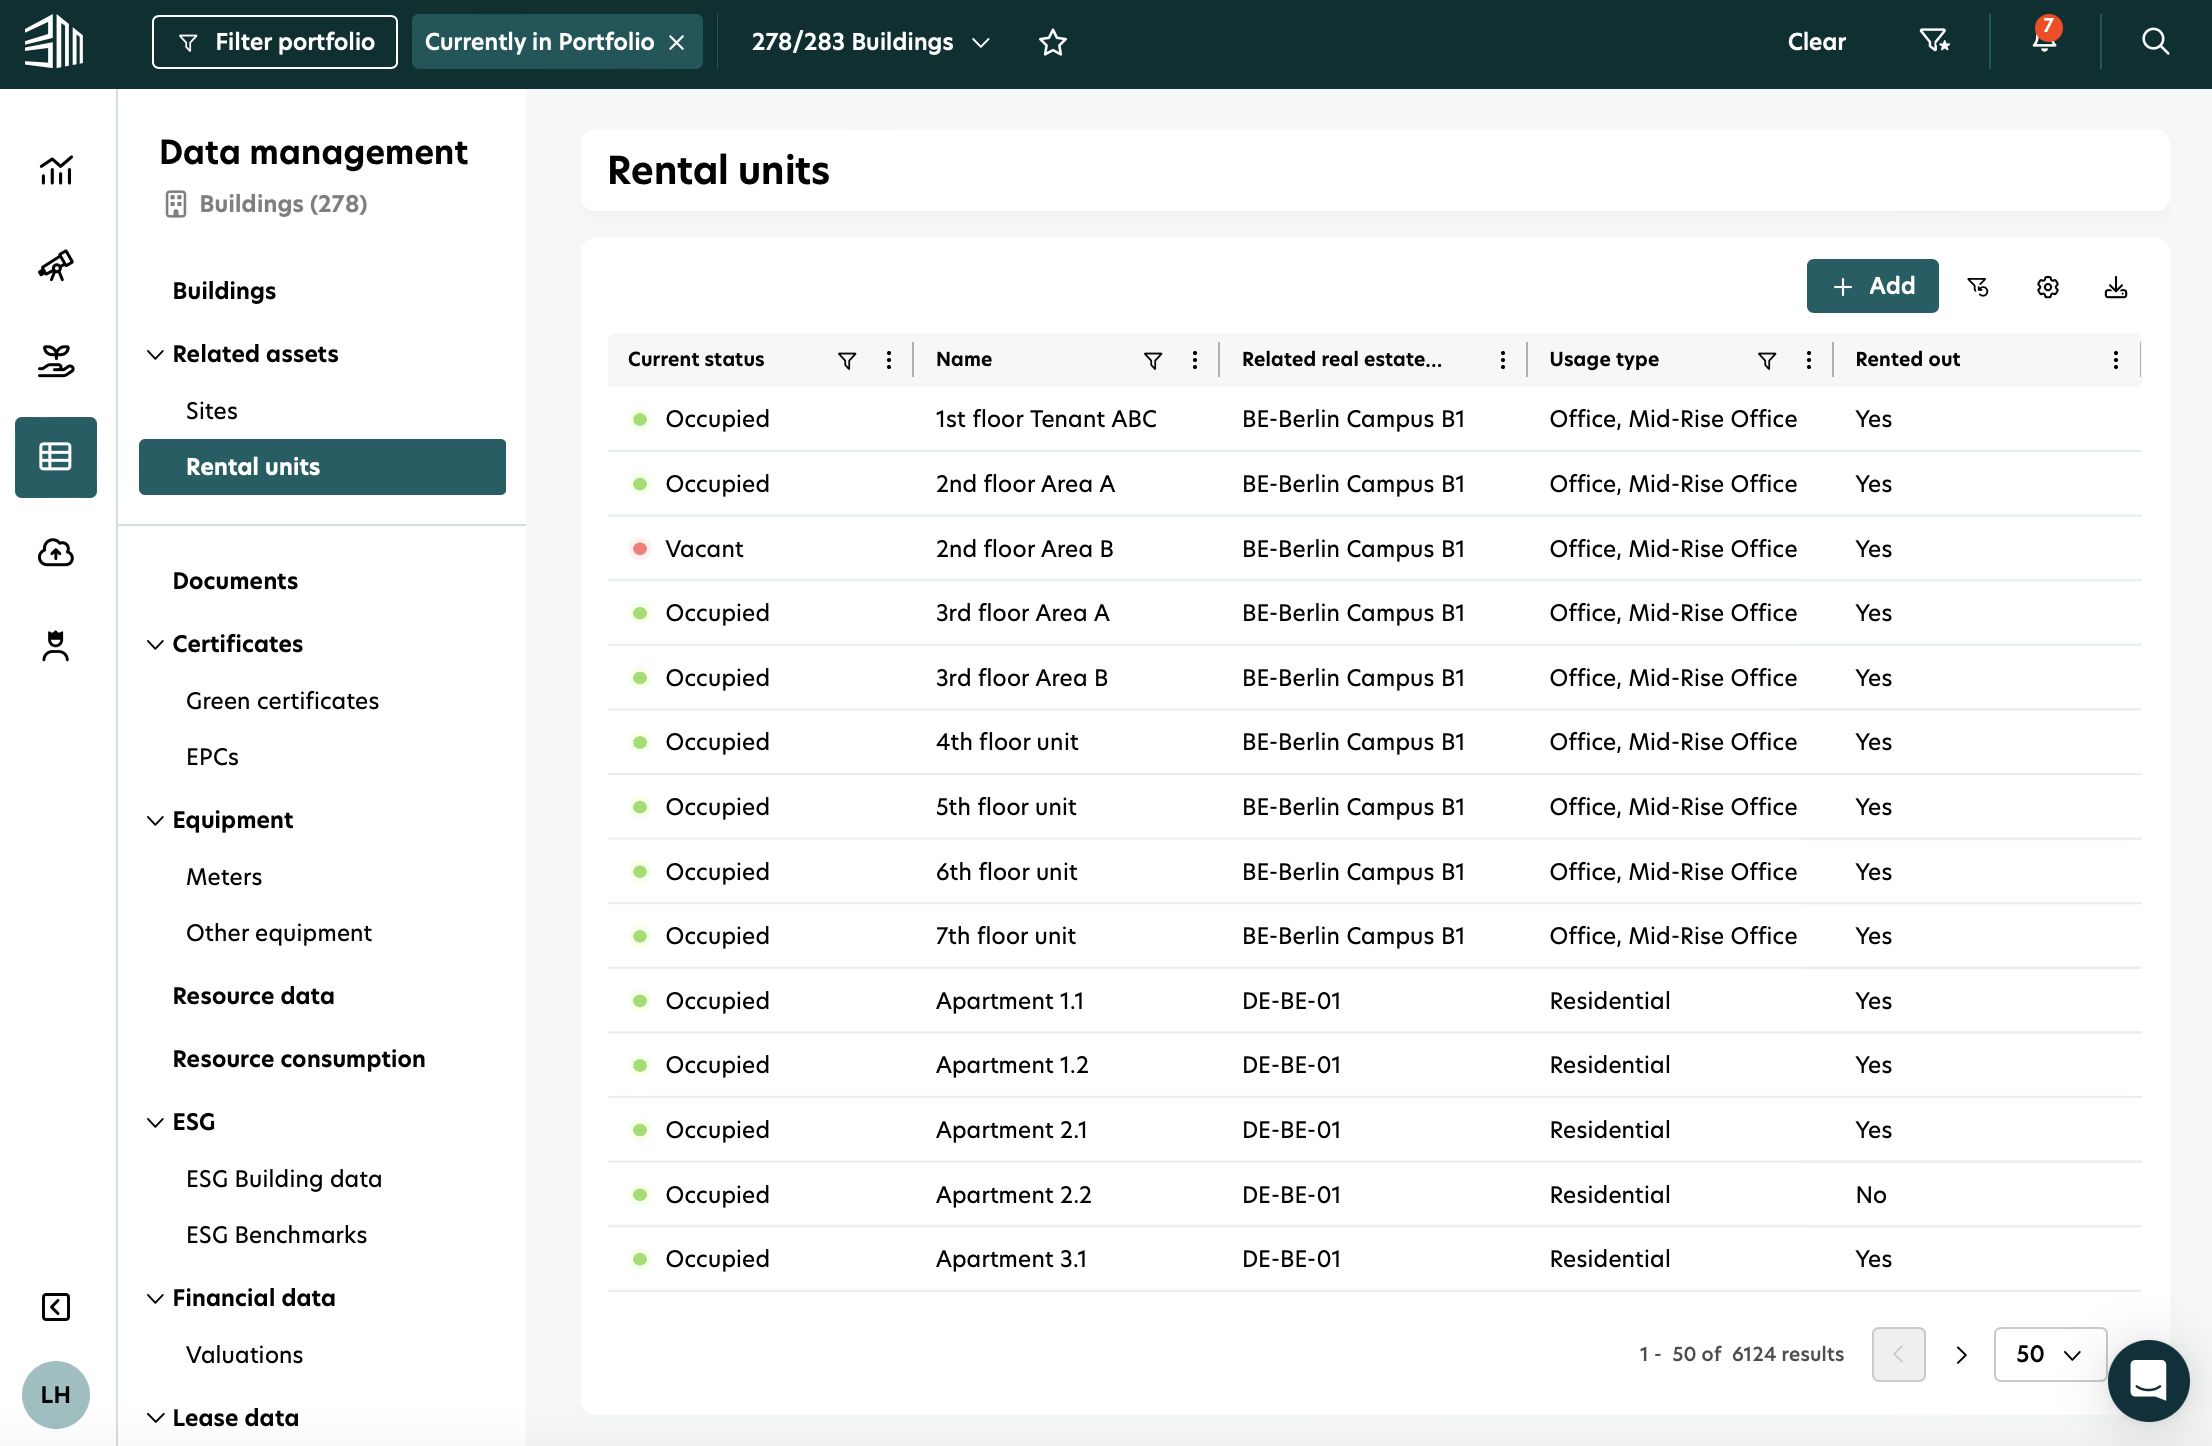
Task: Collapse the Certificates section
Action: point(155,644)
